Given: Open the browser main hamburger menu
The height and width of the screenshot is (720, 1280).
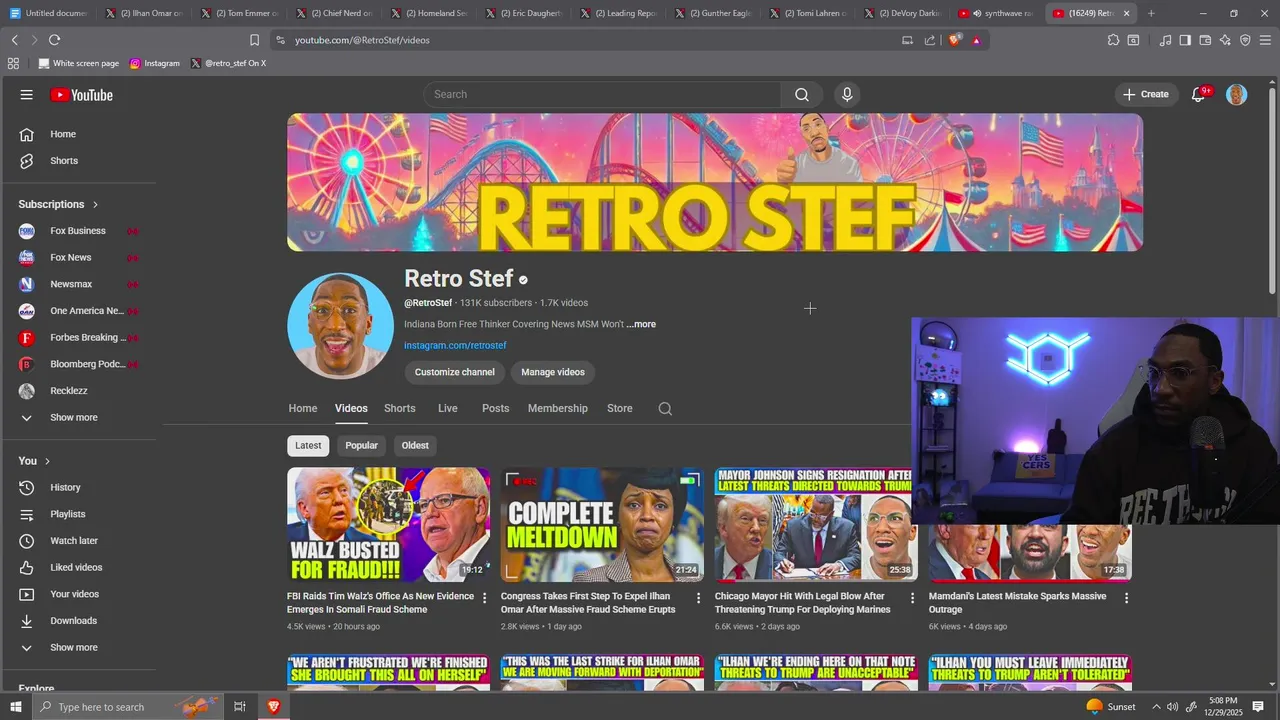Looking at the screenshot, I should (x=1265, y=40).
